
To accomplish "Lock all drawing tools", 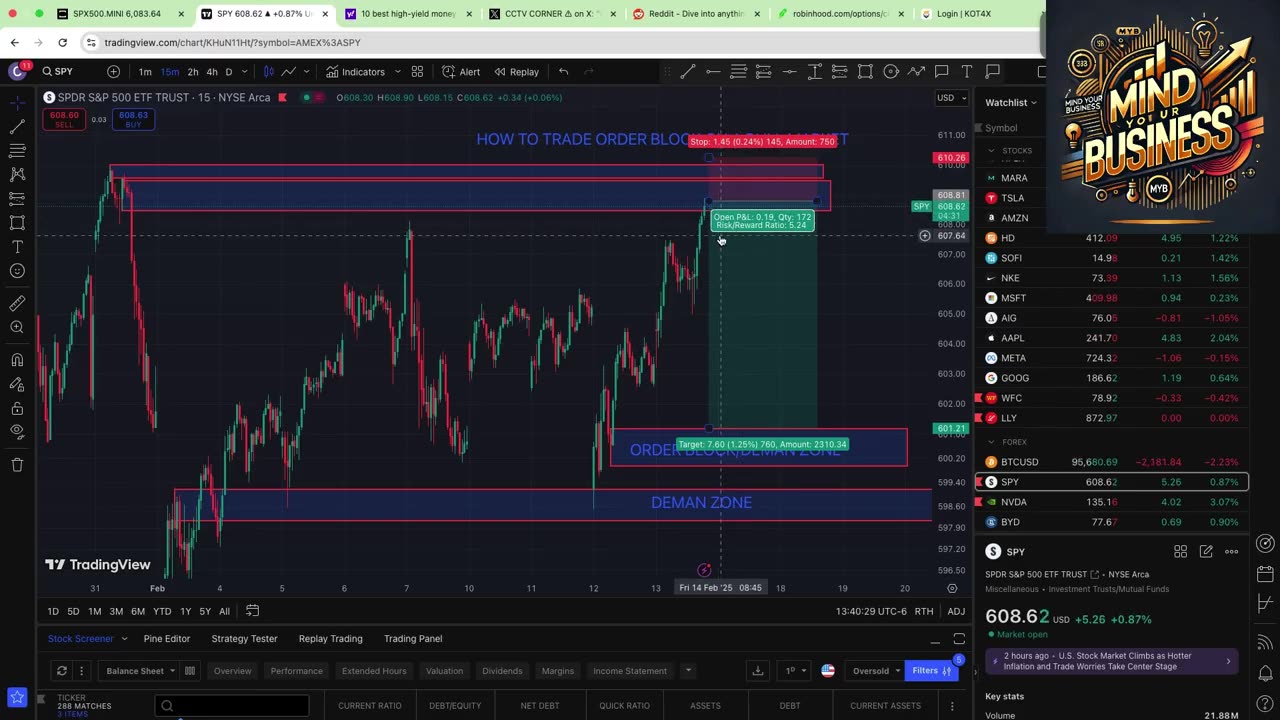I will (x=17, y=408).
